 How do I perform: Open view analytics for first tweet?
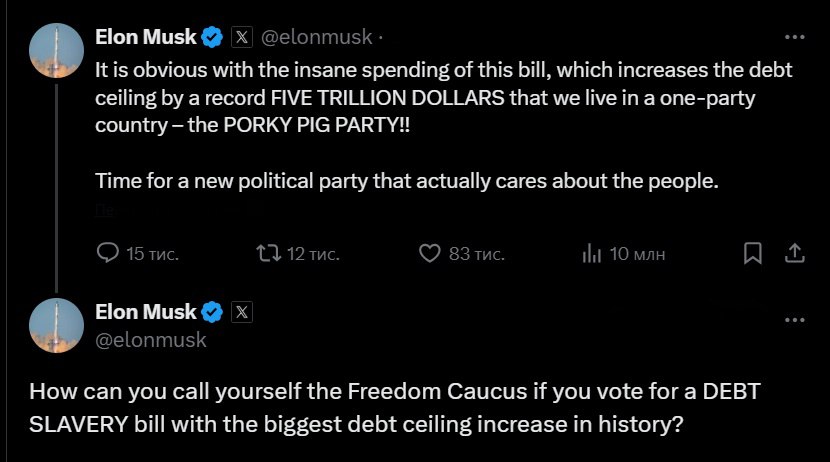pos(591,254)
